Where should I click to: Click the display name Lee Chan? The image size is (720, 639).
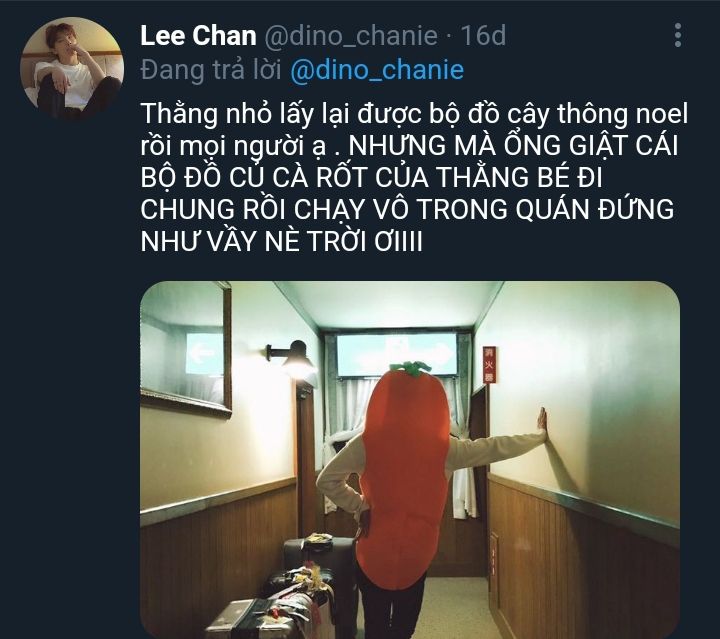click(x=198, y=35)
